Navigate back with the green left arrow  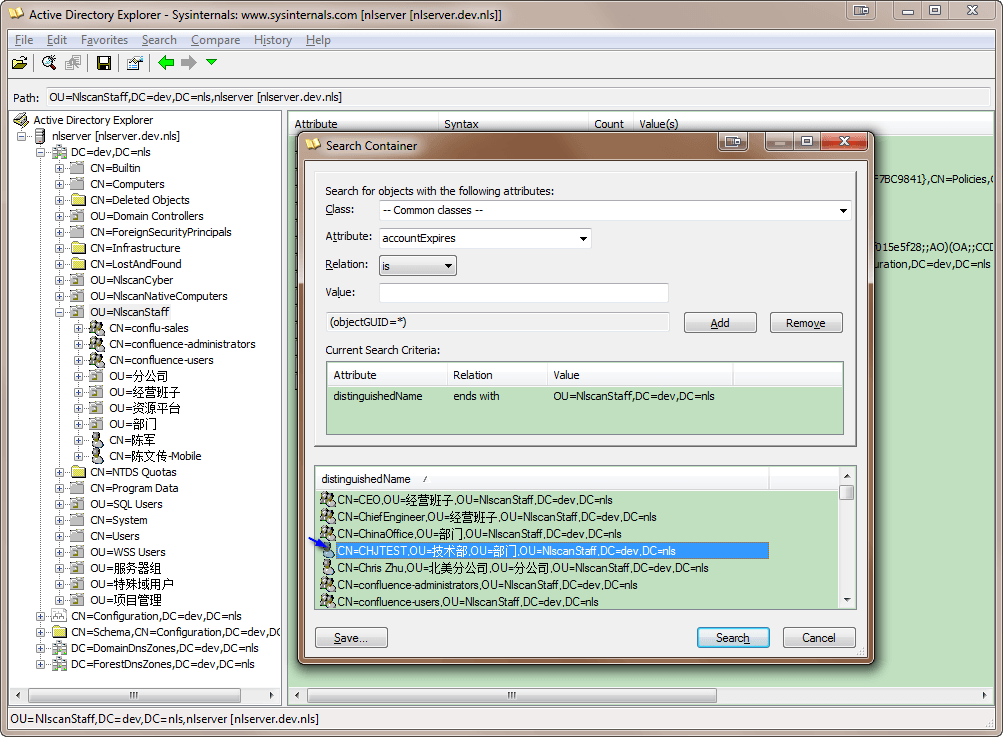click(166, 63)
